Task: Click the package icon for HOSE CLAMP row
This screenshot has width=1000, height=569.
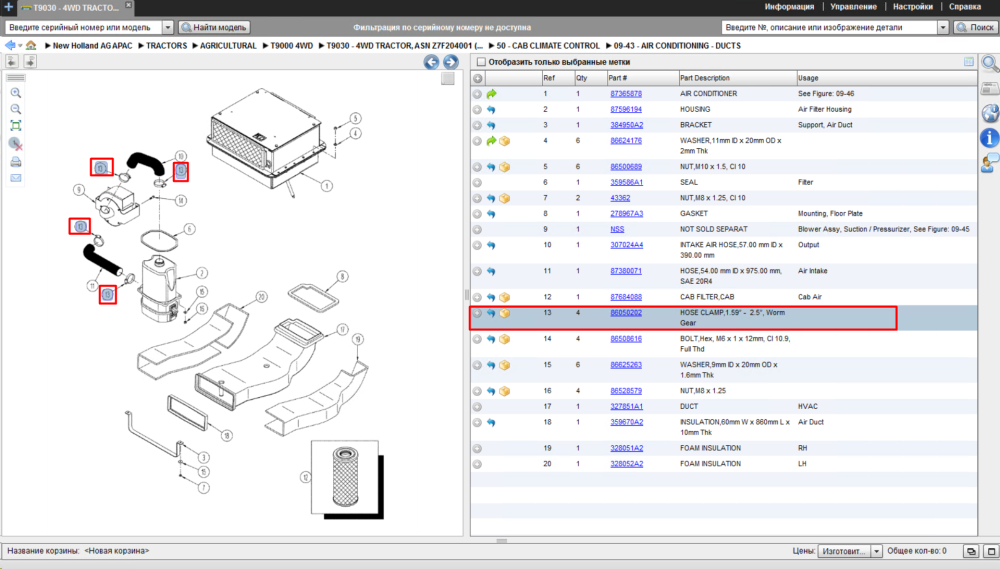Action: 504,313
